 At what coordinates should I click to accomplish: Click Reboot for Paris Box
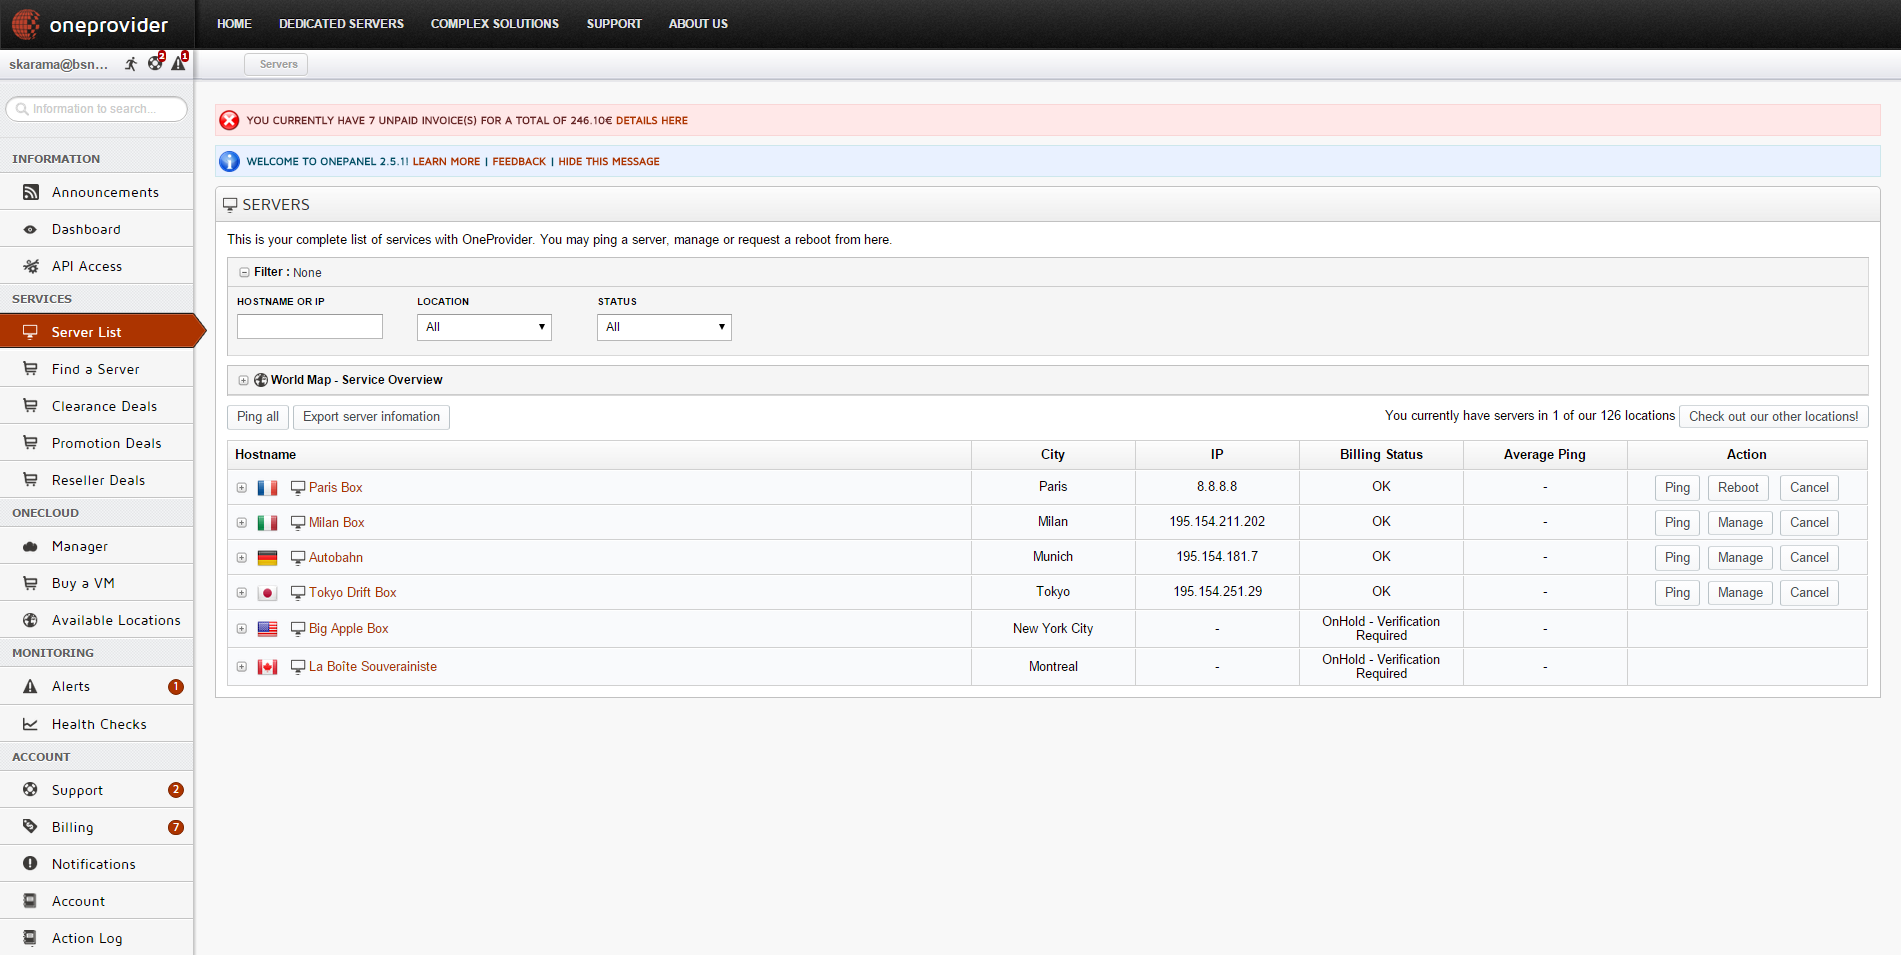tap(1738, 488)
